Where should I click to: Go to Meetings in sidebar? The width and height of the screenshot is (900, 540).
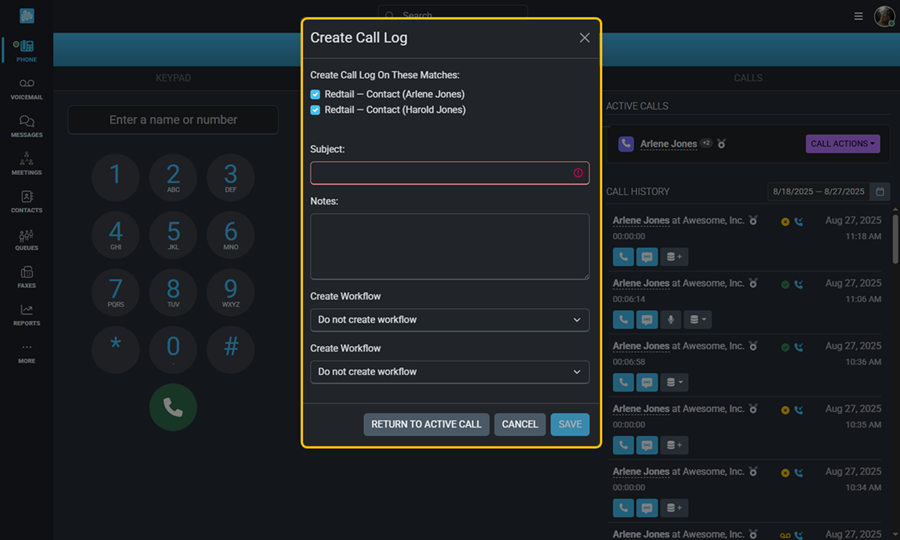tap(26, 163)
